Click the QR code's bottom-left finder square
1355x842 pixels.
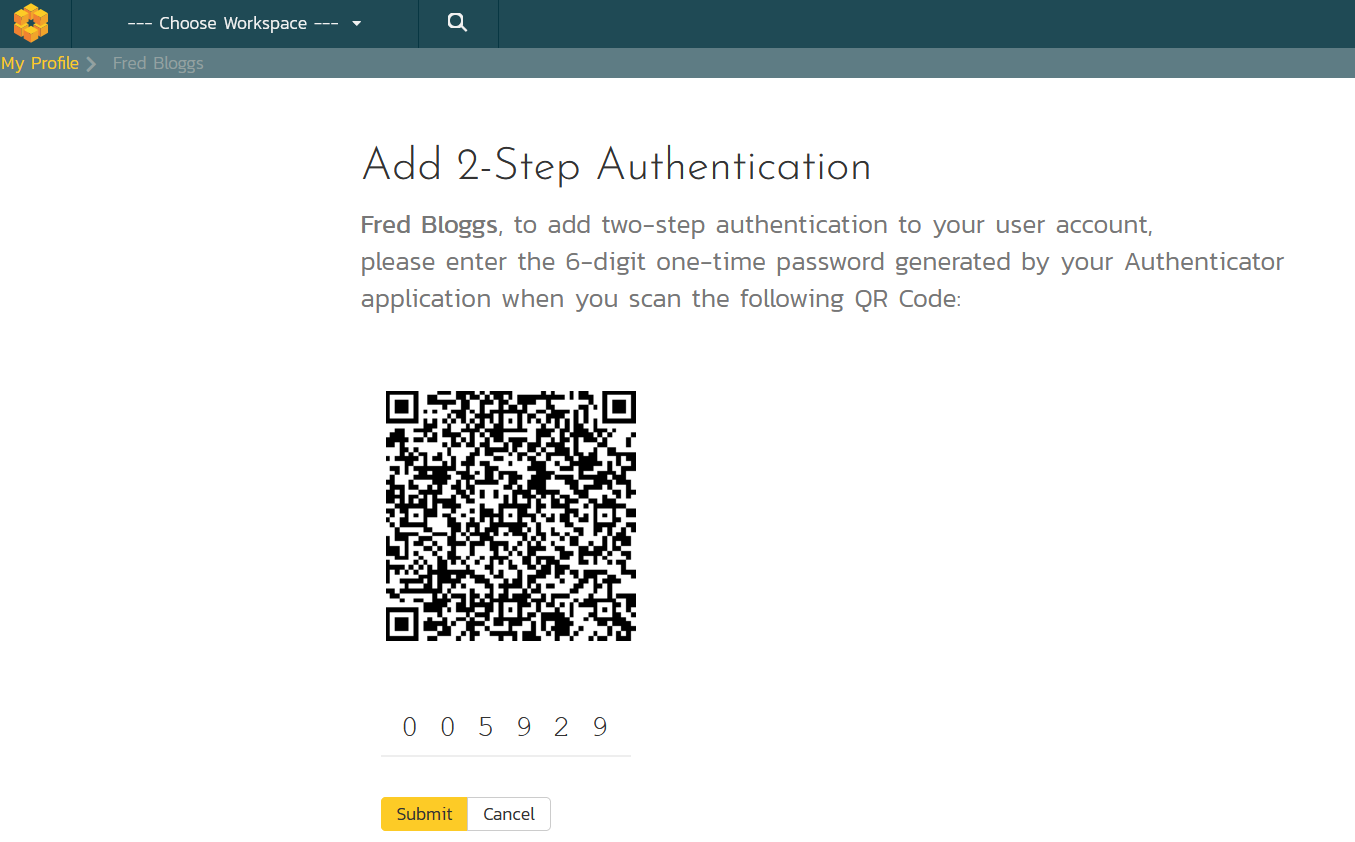(402, 624)
